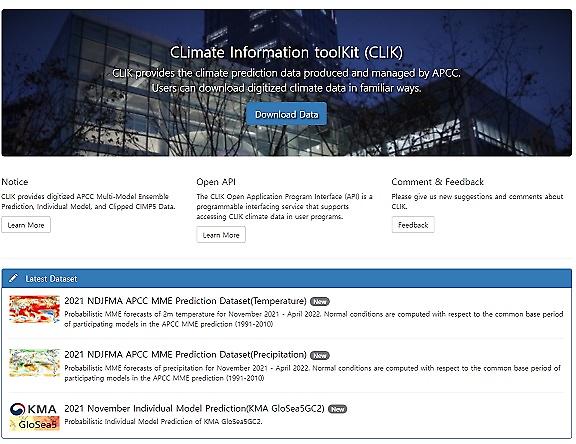
Task: Click the New badge beside KMA GloSea5GC2
Action: coord(337,409)
